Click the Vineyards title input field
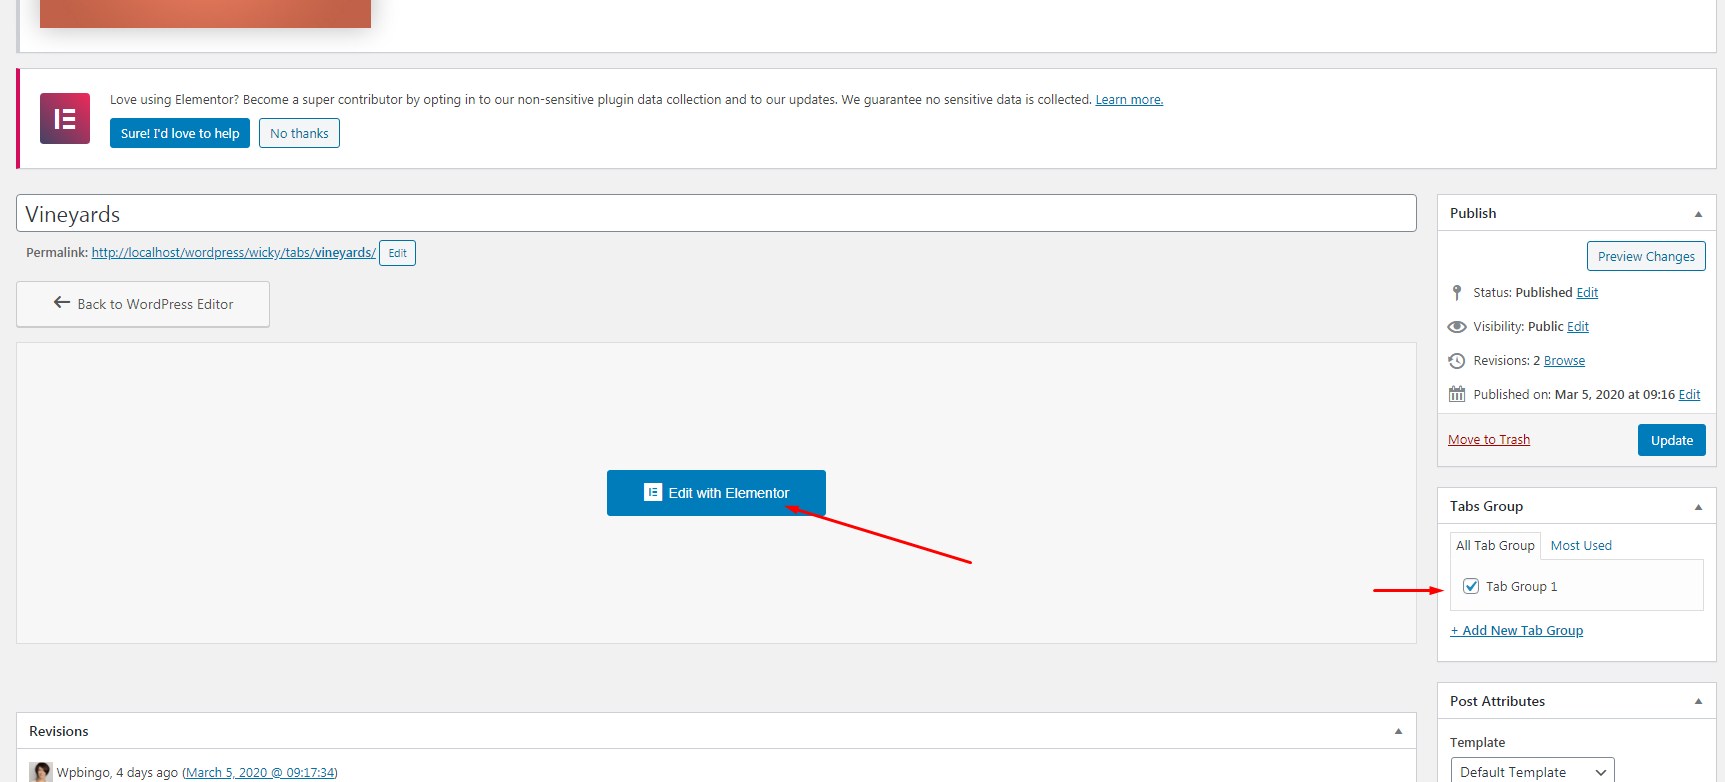This screenshot has height=782, width=1725. (x=716, y=213)
